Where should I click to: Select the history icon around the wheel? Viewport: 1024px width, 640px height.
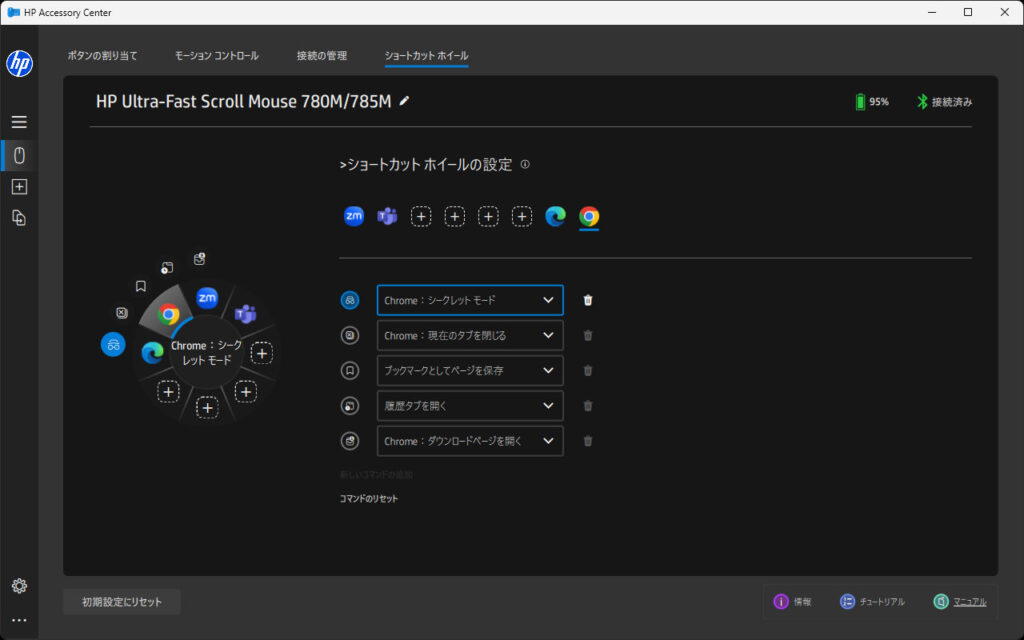(x=167, y=268)
